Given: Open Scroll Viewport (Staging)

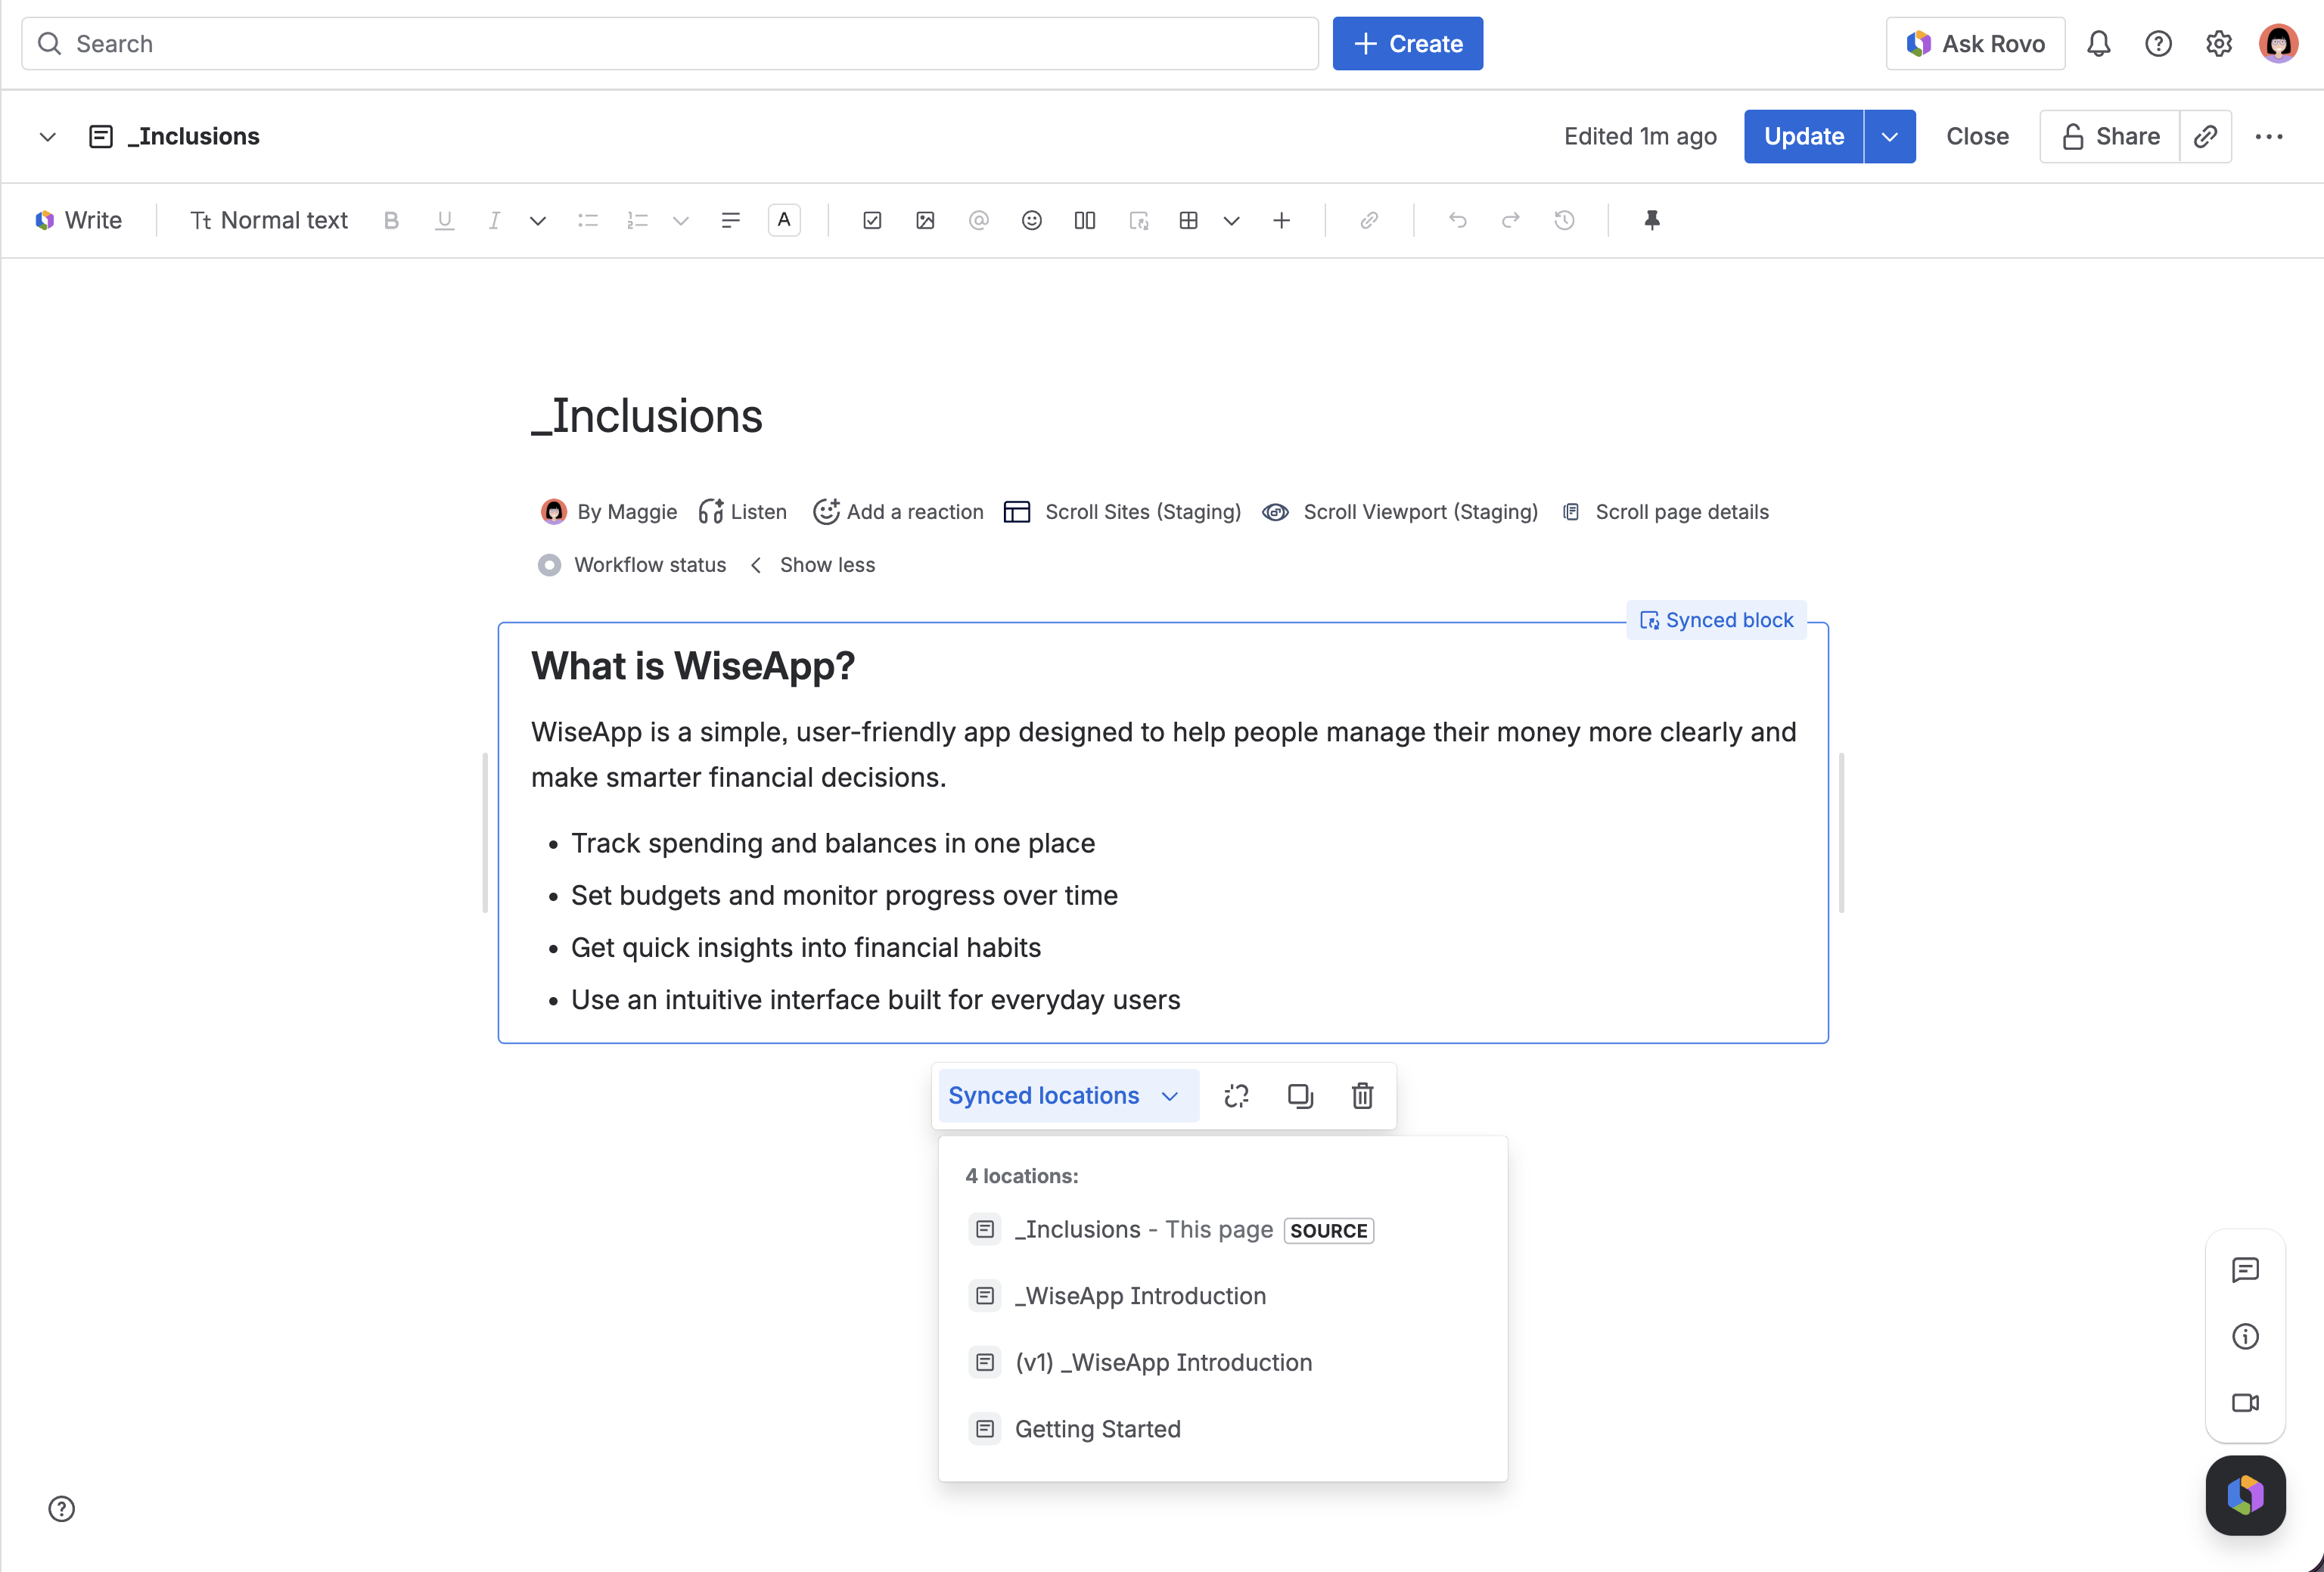Looking at the screenshot, I should [x=1400, y=512].
